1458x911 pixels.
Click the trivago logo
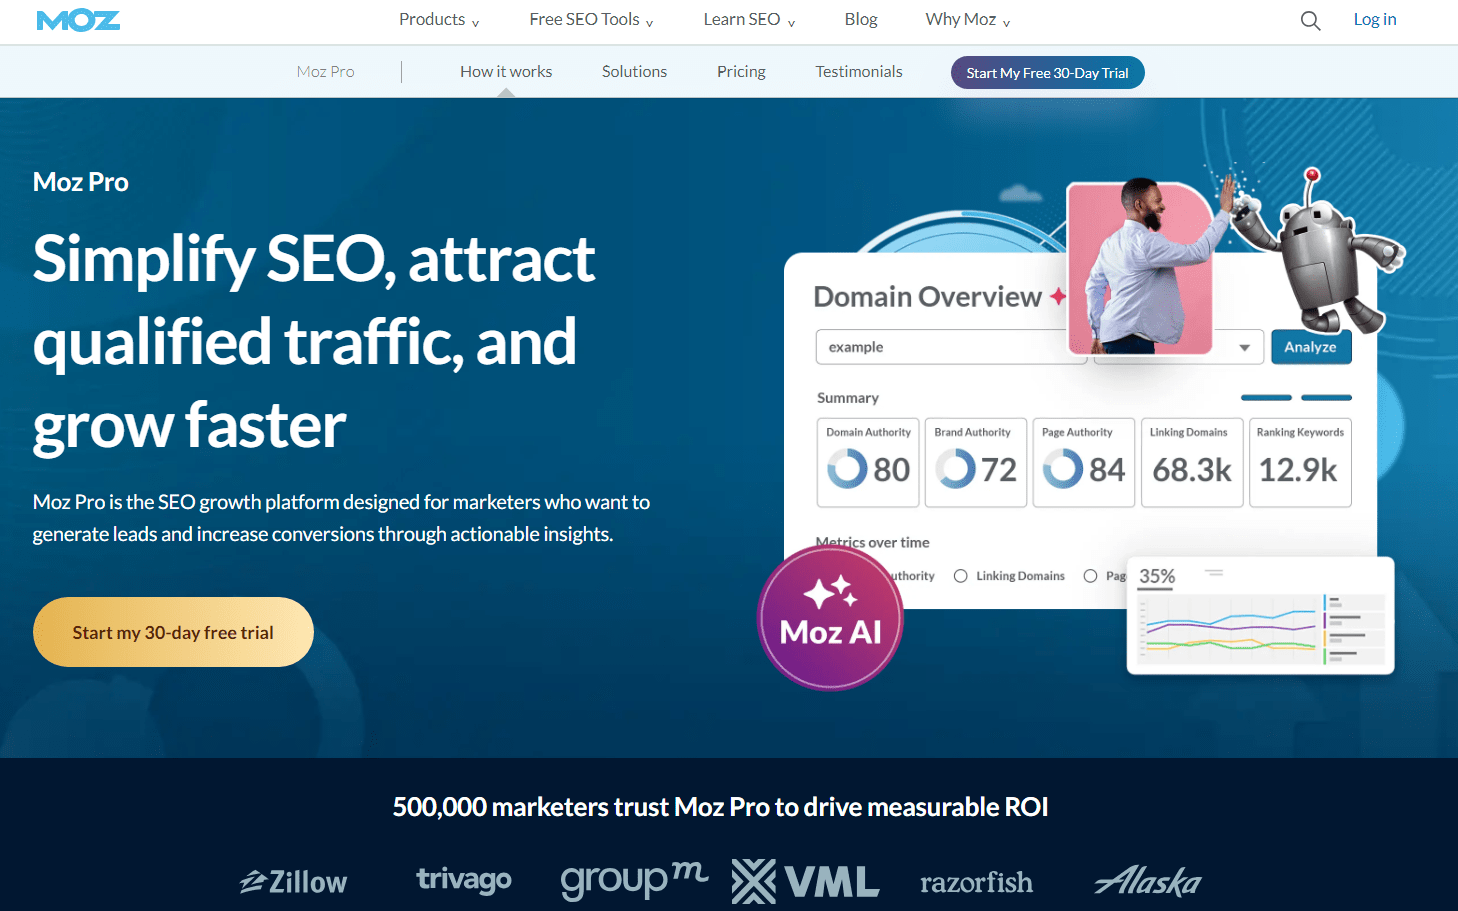coord(464,879)
